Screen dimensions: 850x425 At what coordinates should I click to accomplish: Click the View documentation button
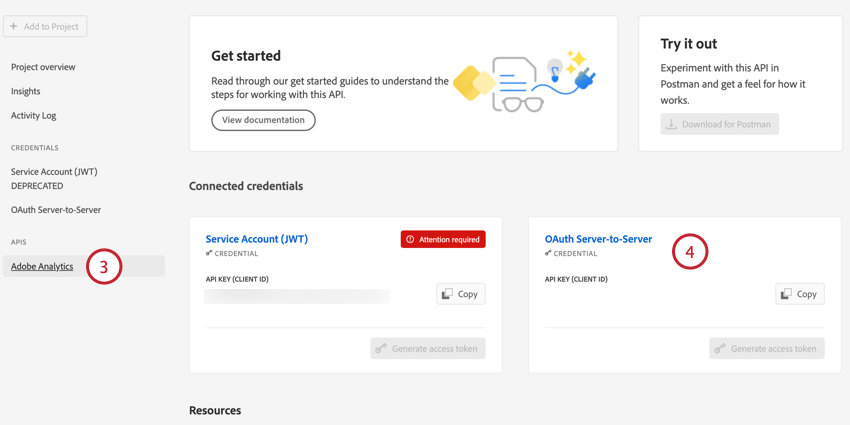pos(263,120)
